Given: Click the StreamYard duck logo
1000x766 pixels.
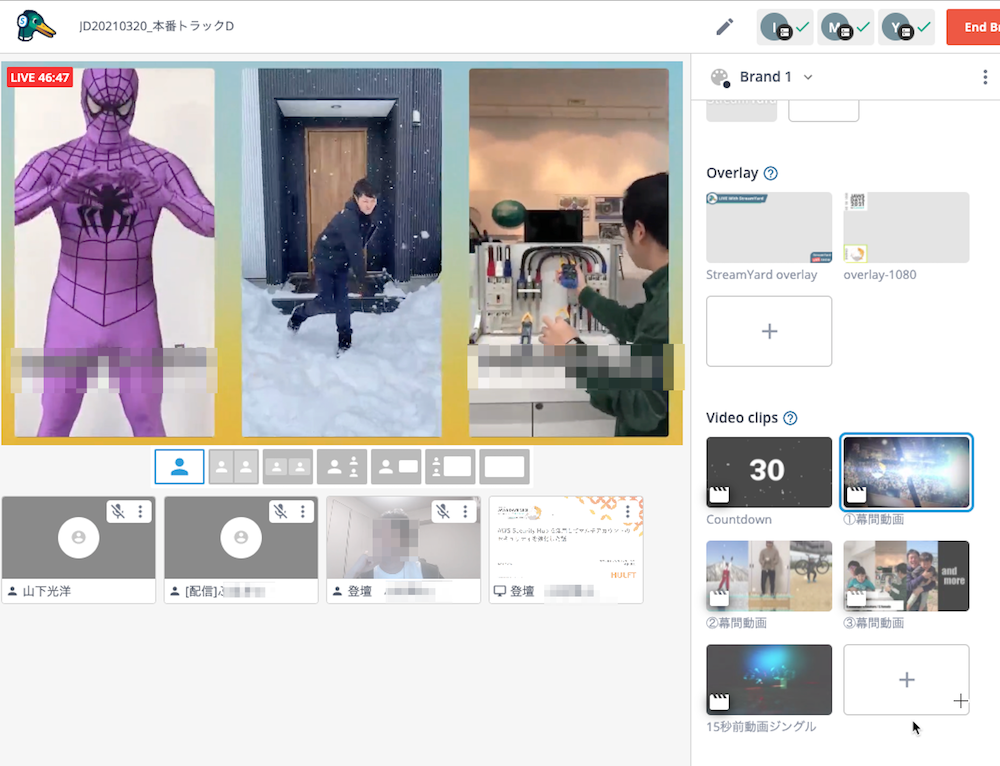Looking at the screenshot, I should (36, 26).
